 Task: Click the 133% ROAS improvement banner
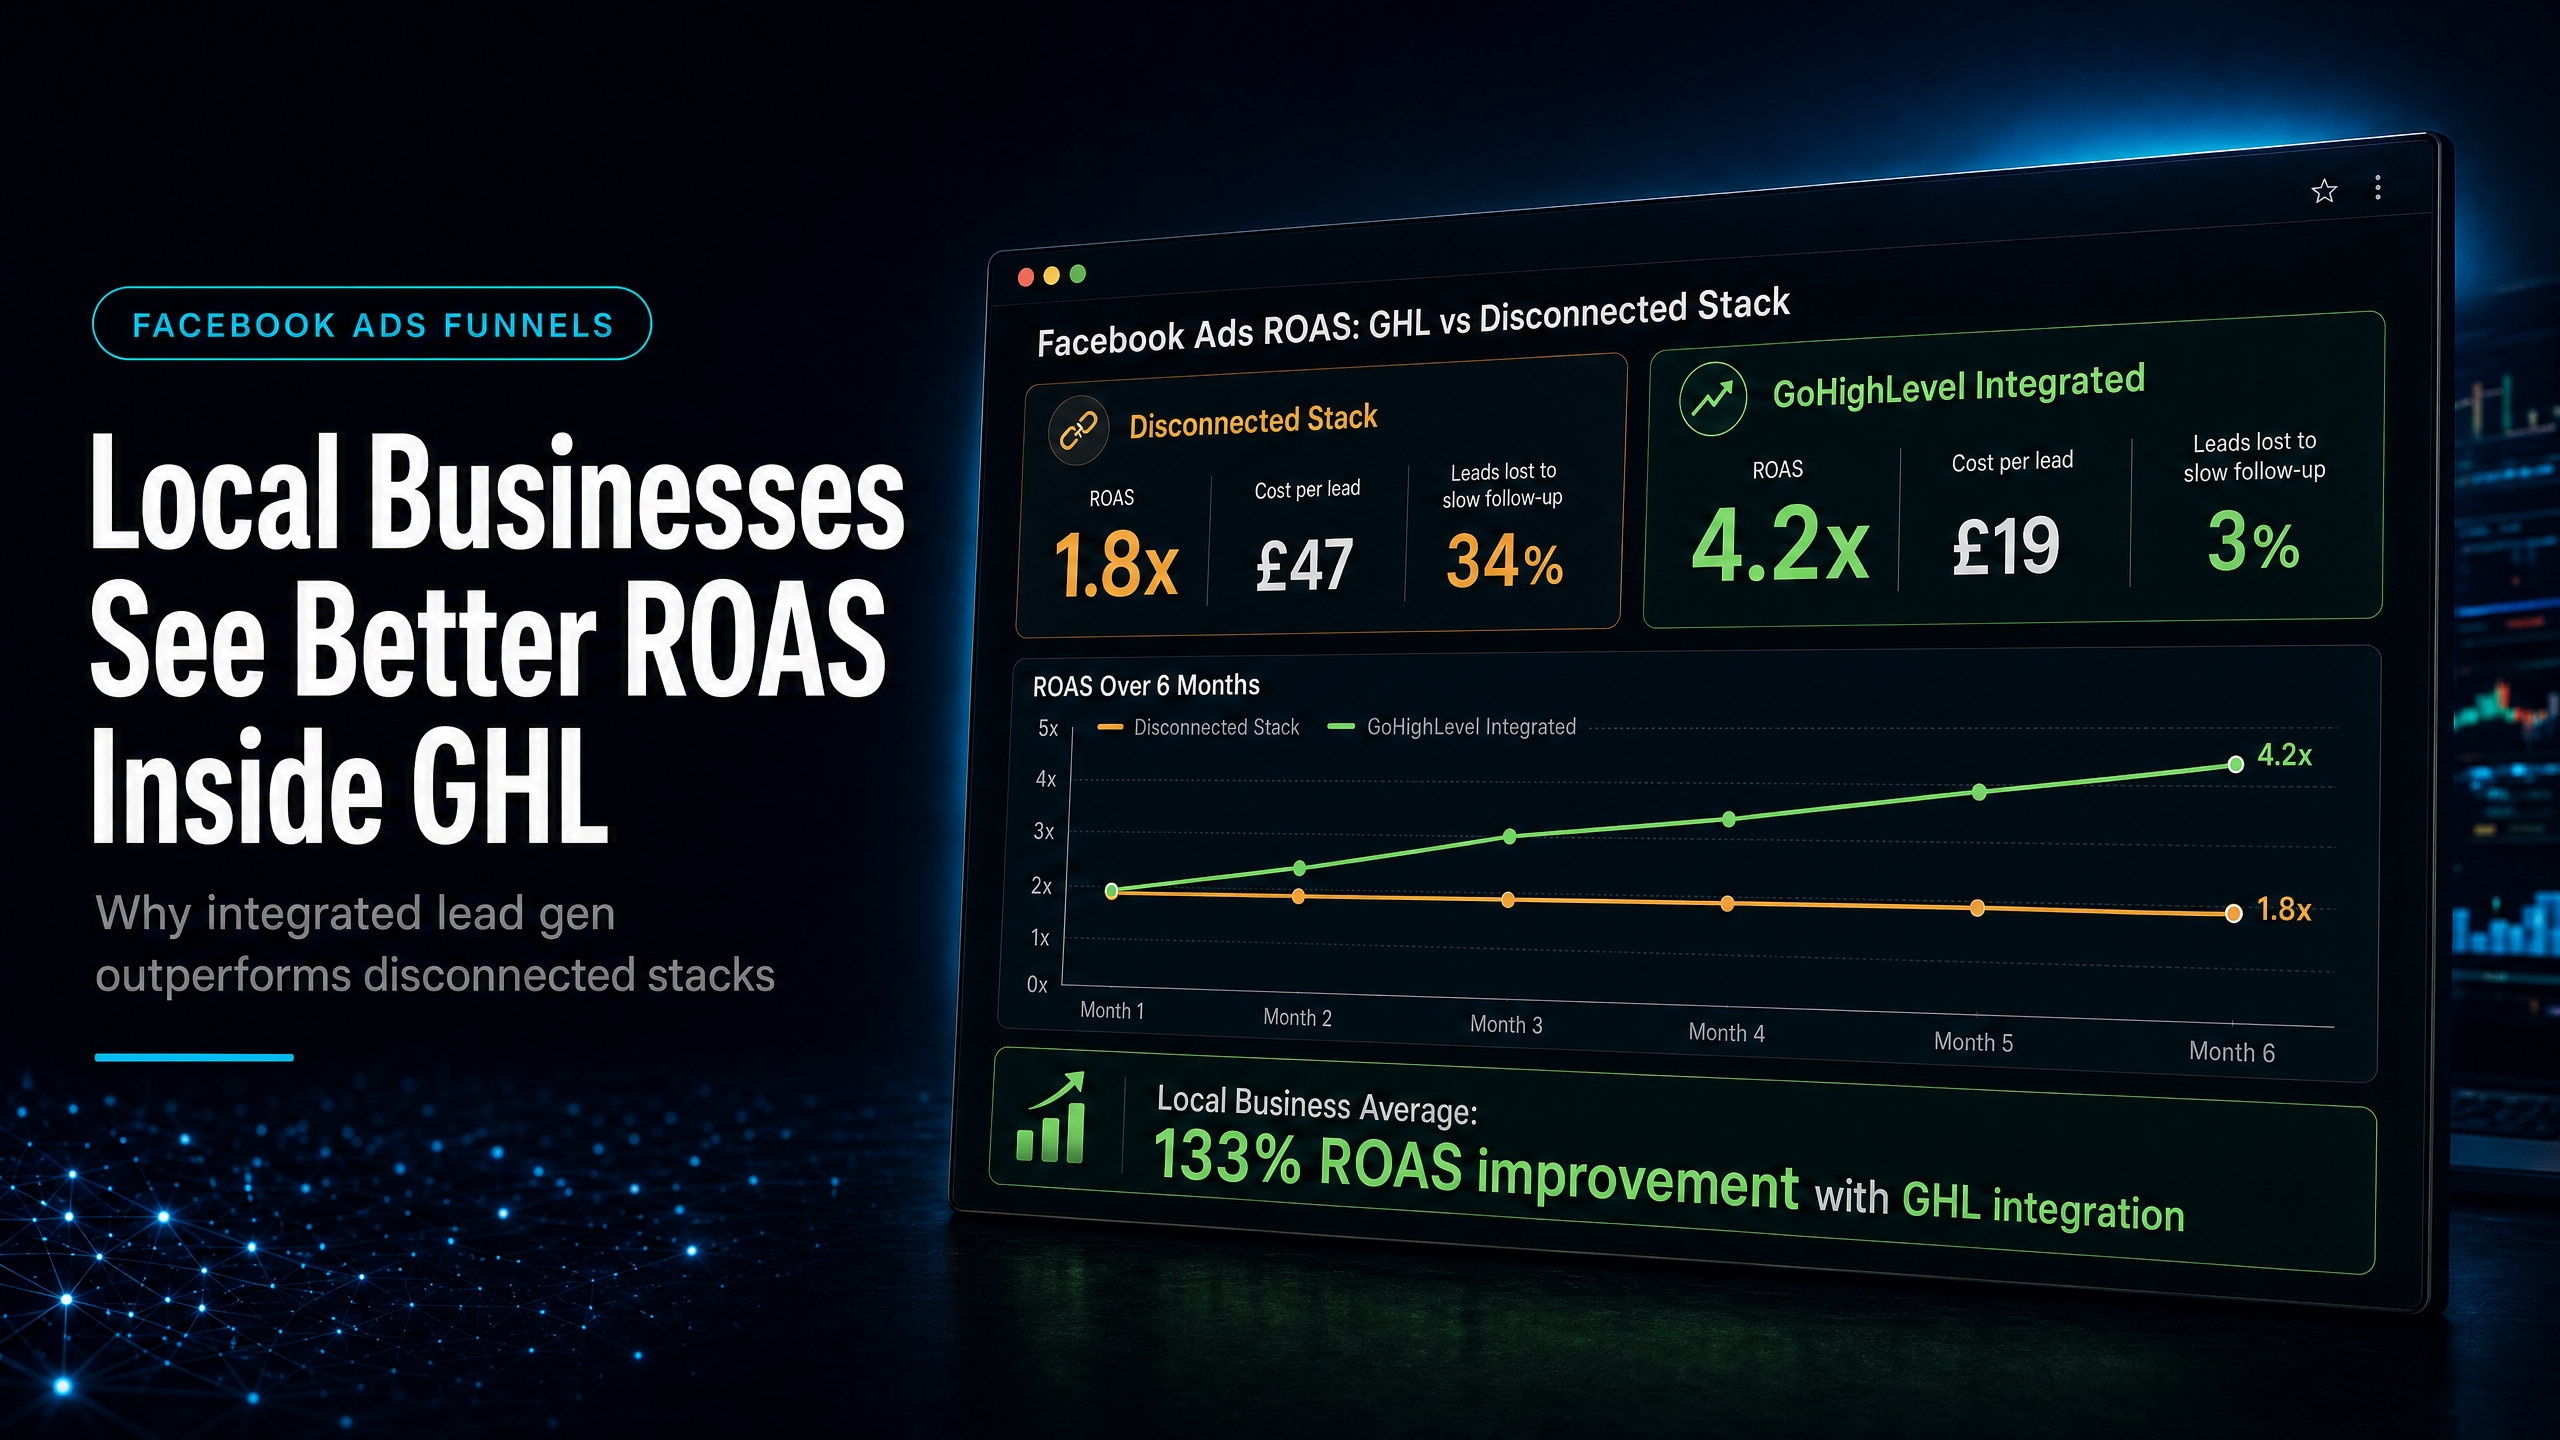click(1682, 1160)
